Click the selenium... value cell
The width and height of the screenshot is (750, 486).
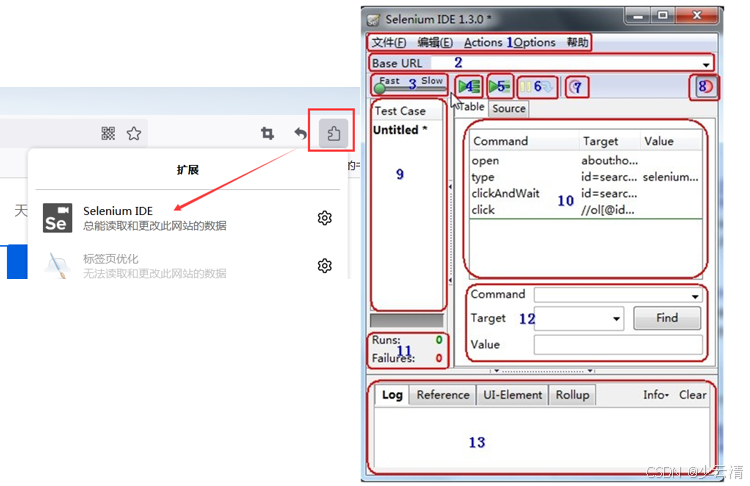tap(670, 177)
